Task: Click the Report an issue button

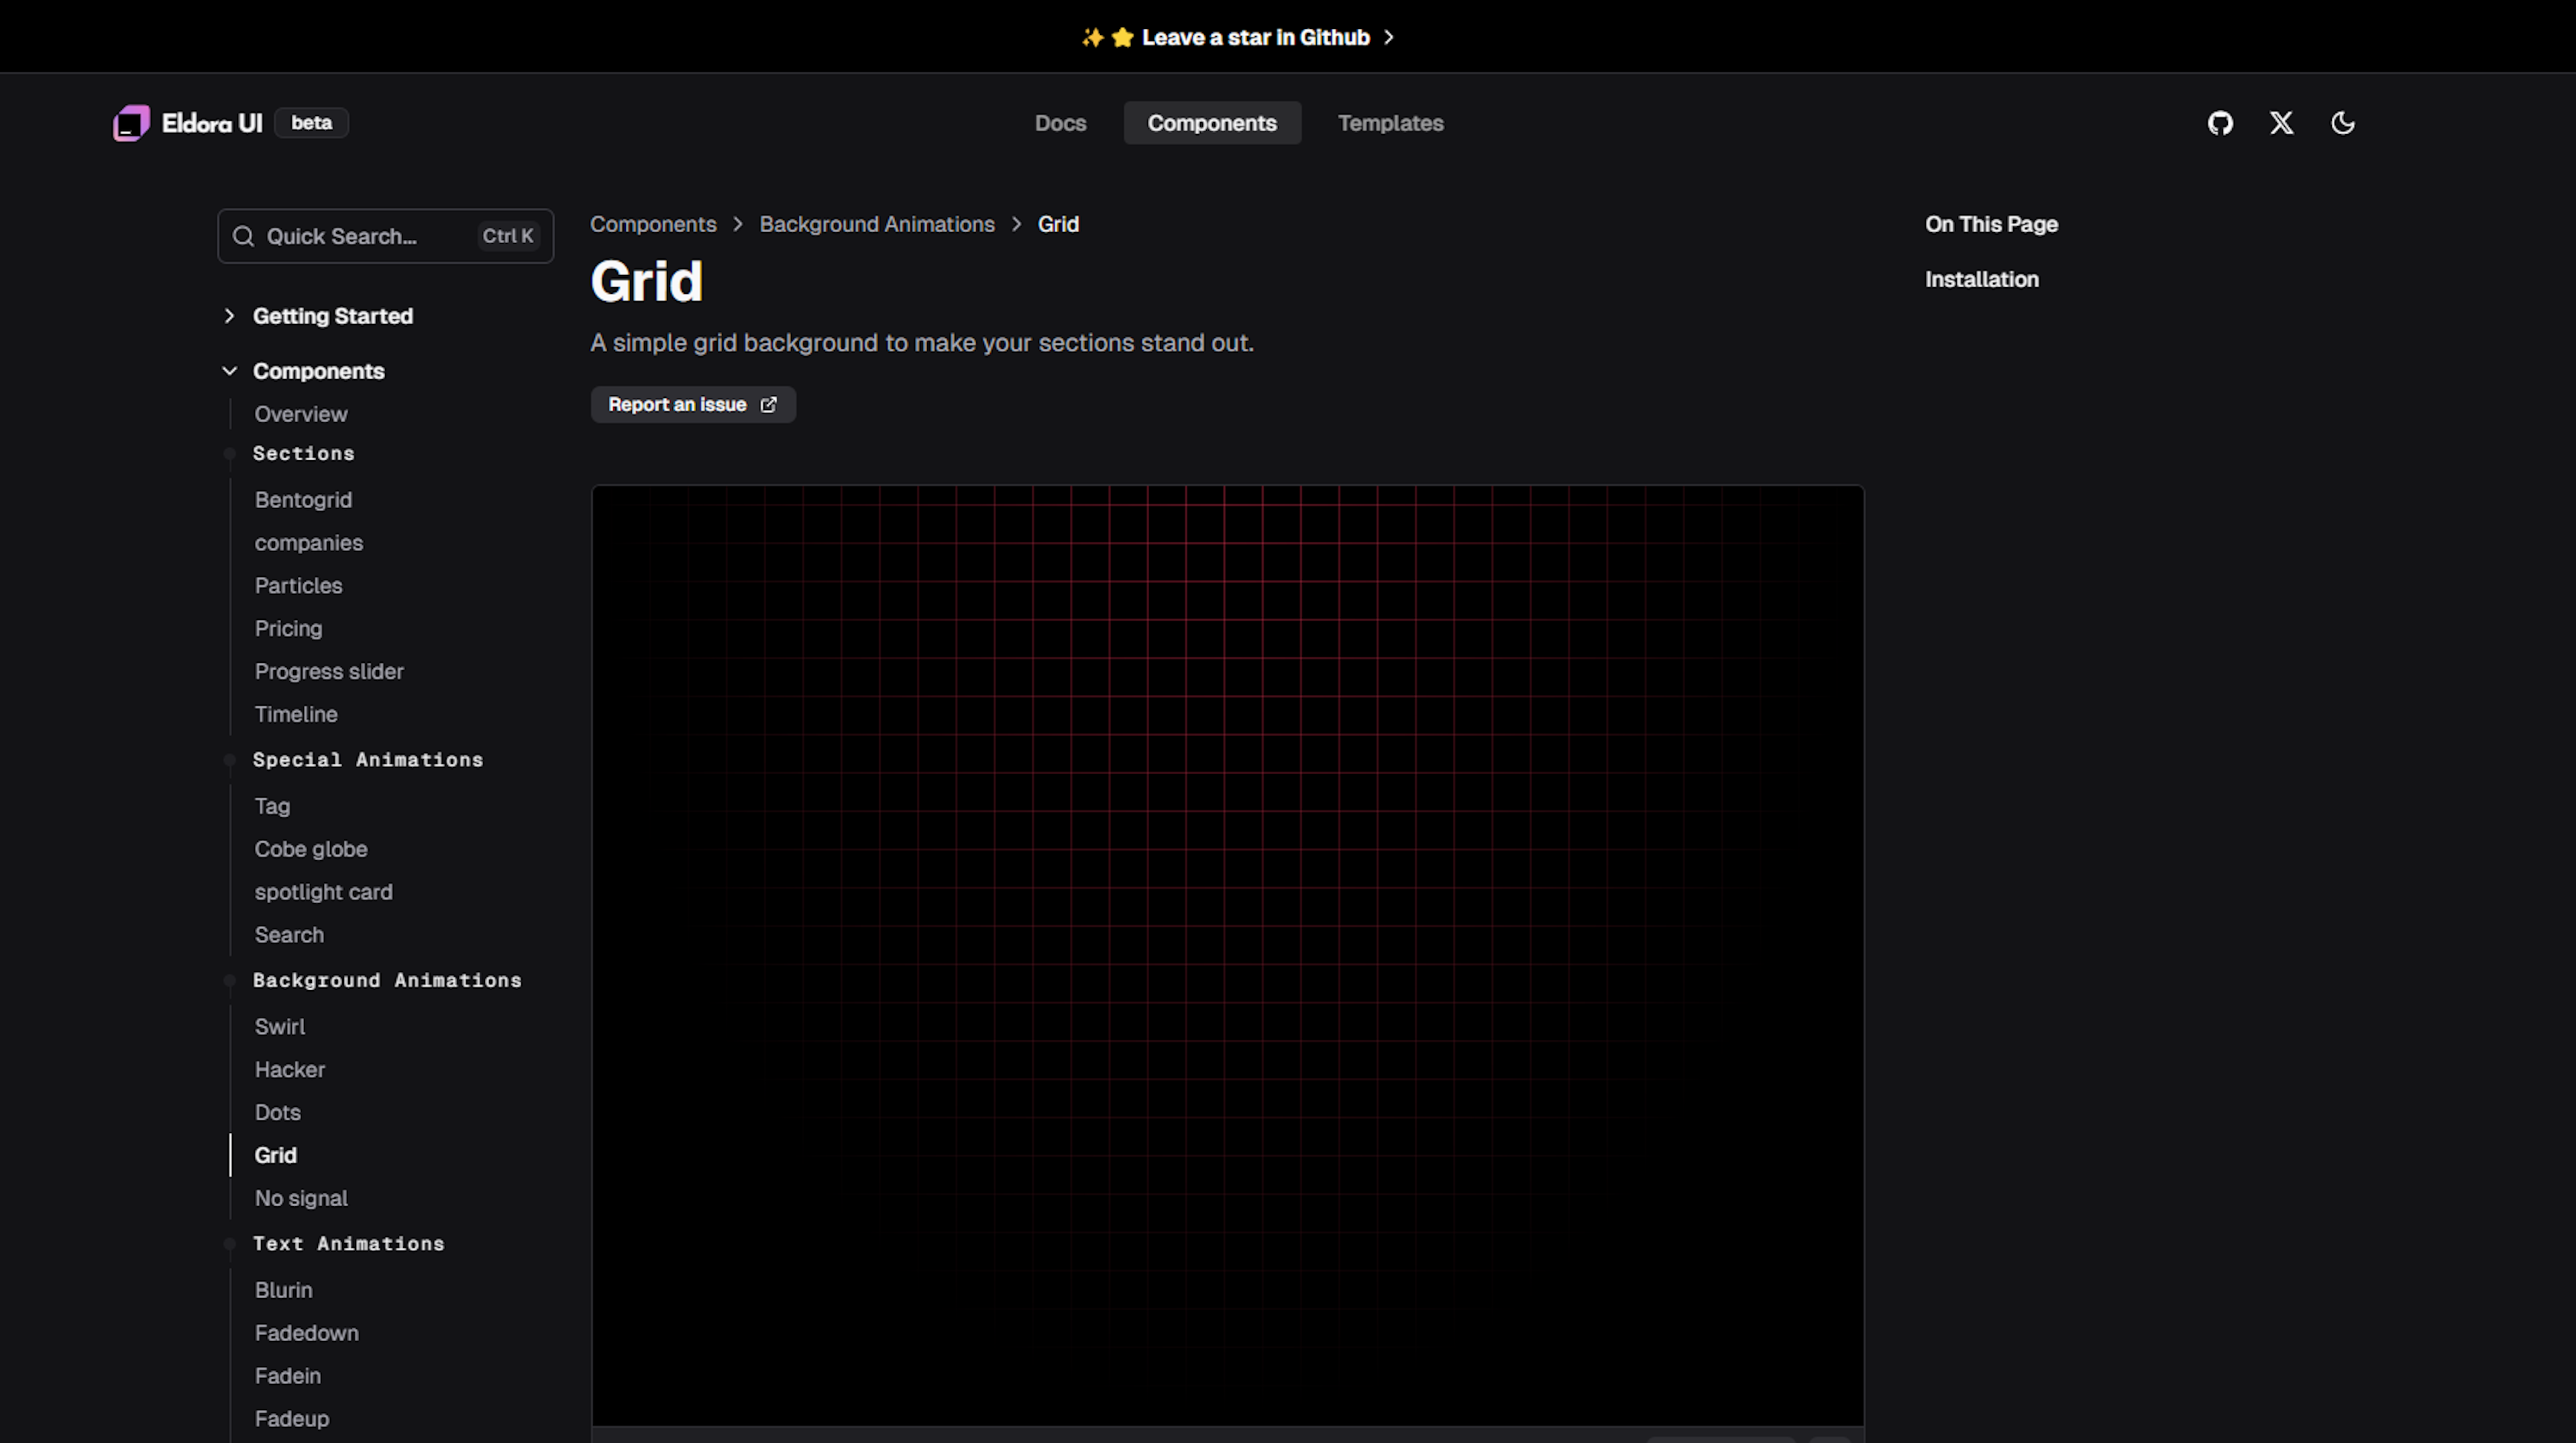Action: (692, 403)
